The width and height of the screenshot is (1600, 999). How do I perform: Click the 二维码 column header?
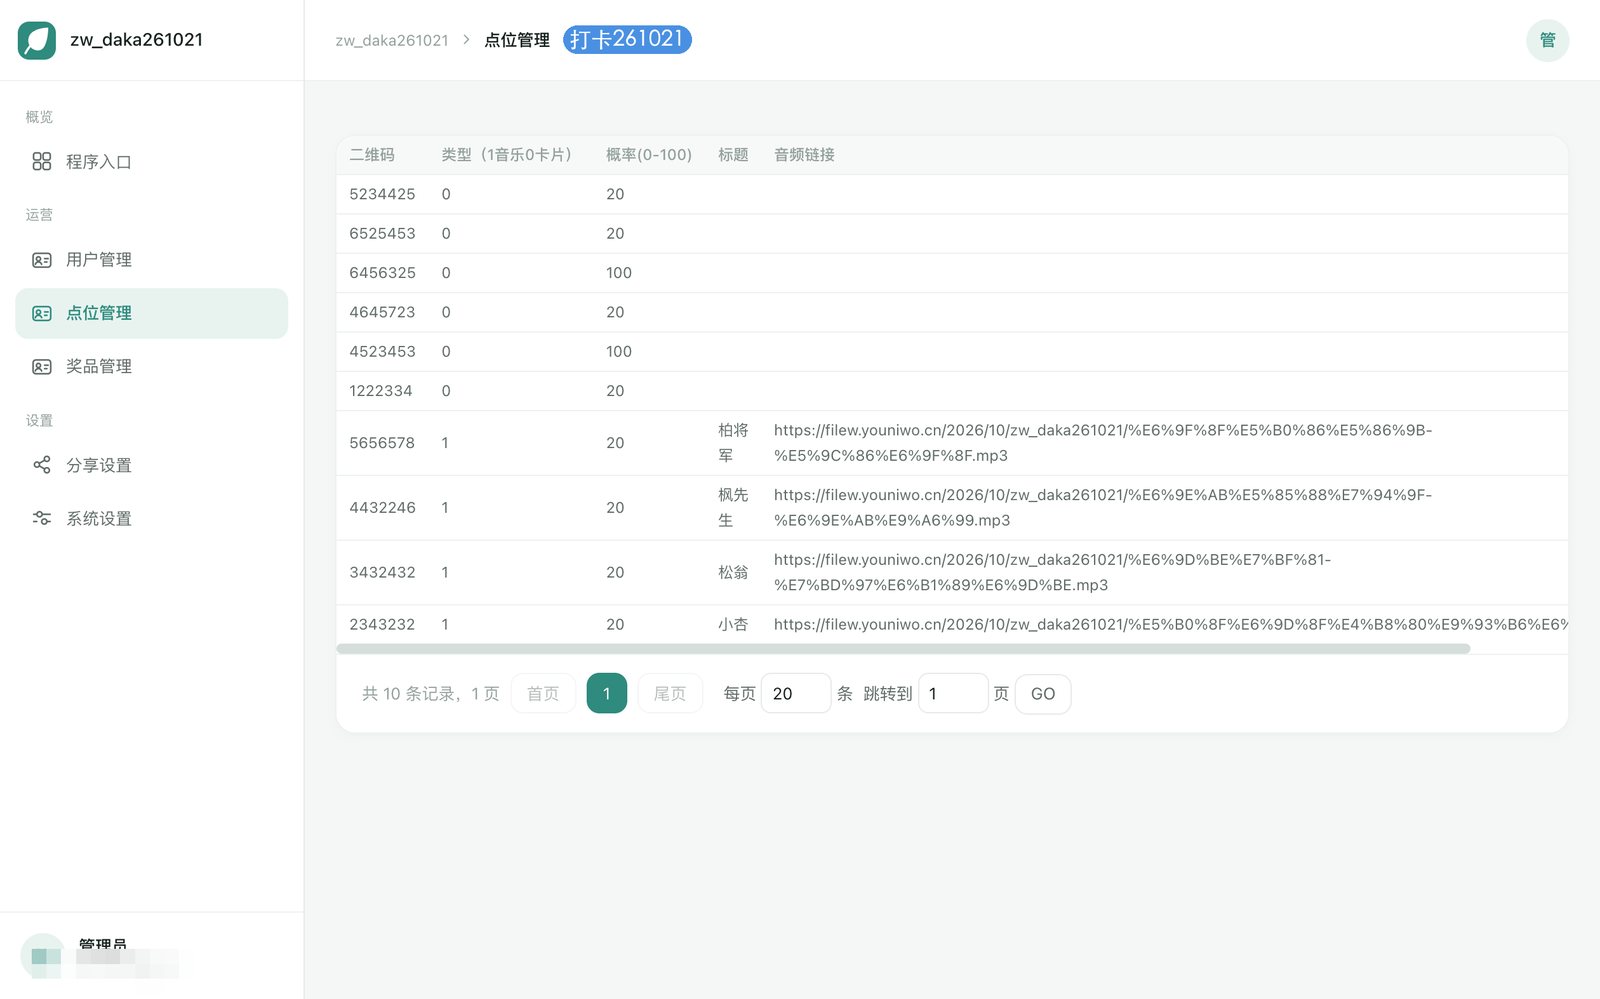click(372, 155)
